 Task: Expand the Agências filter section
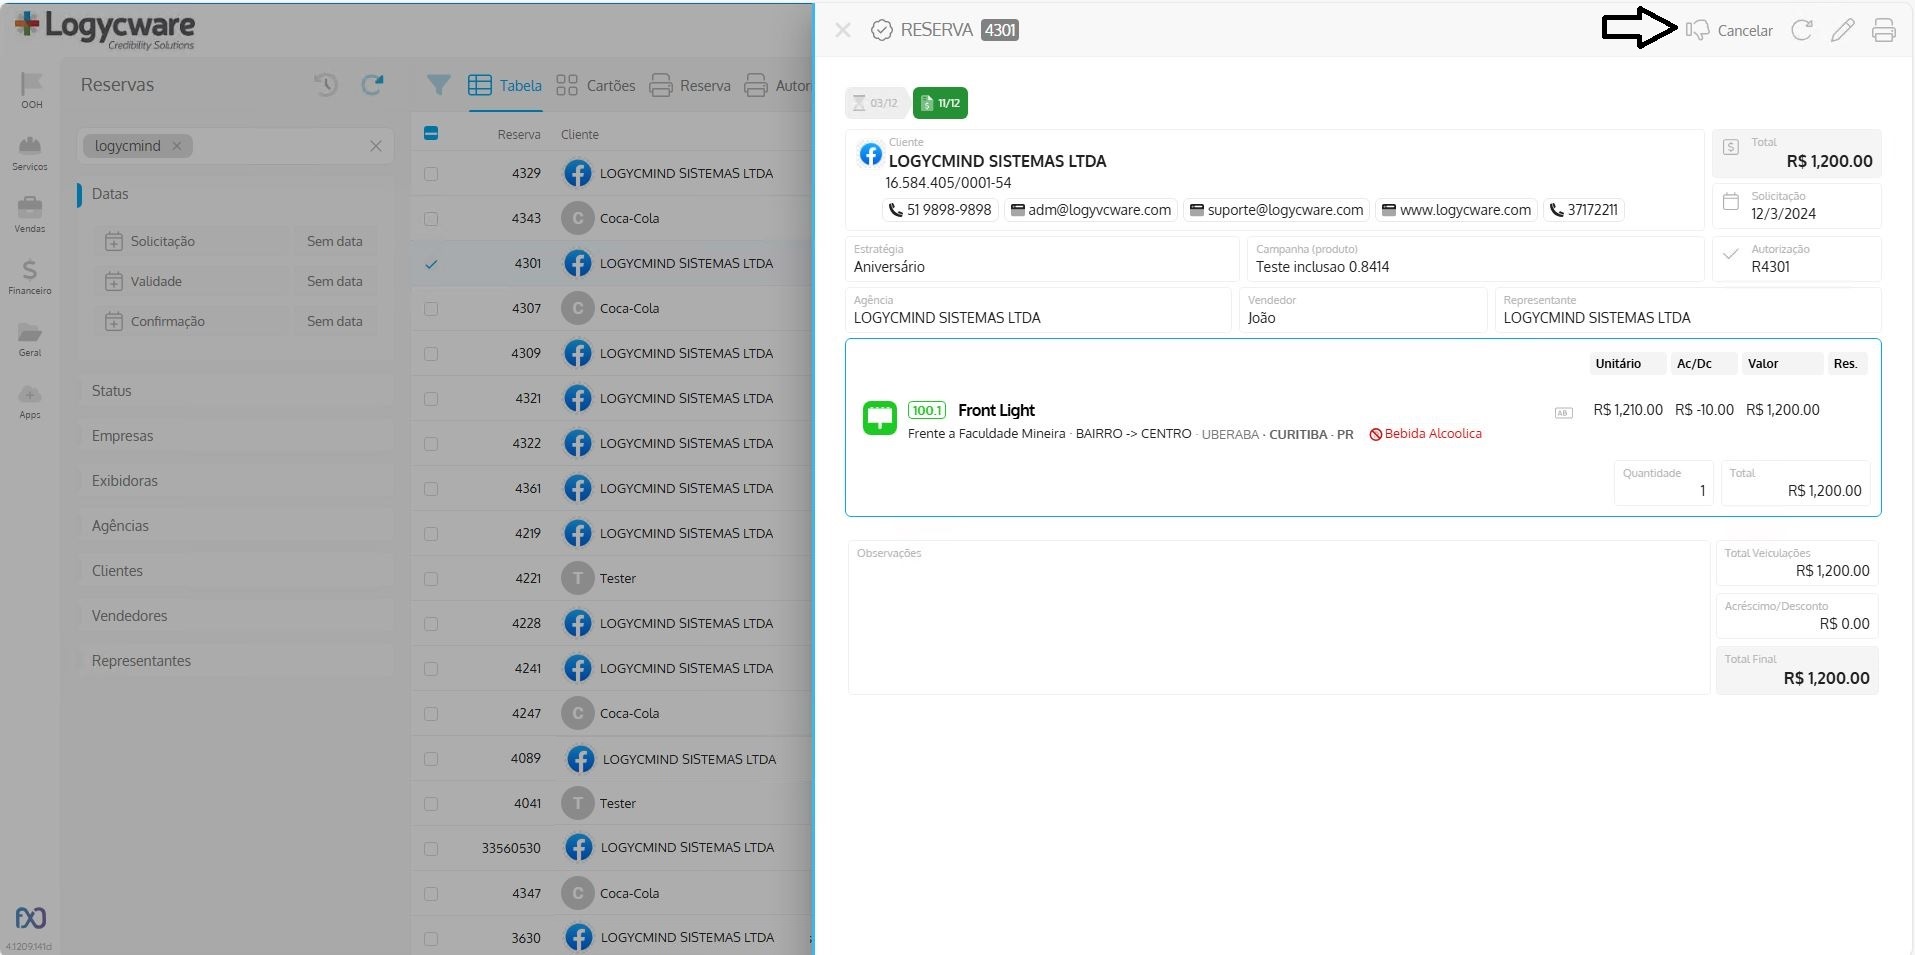(x=235, y=526)
